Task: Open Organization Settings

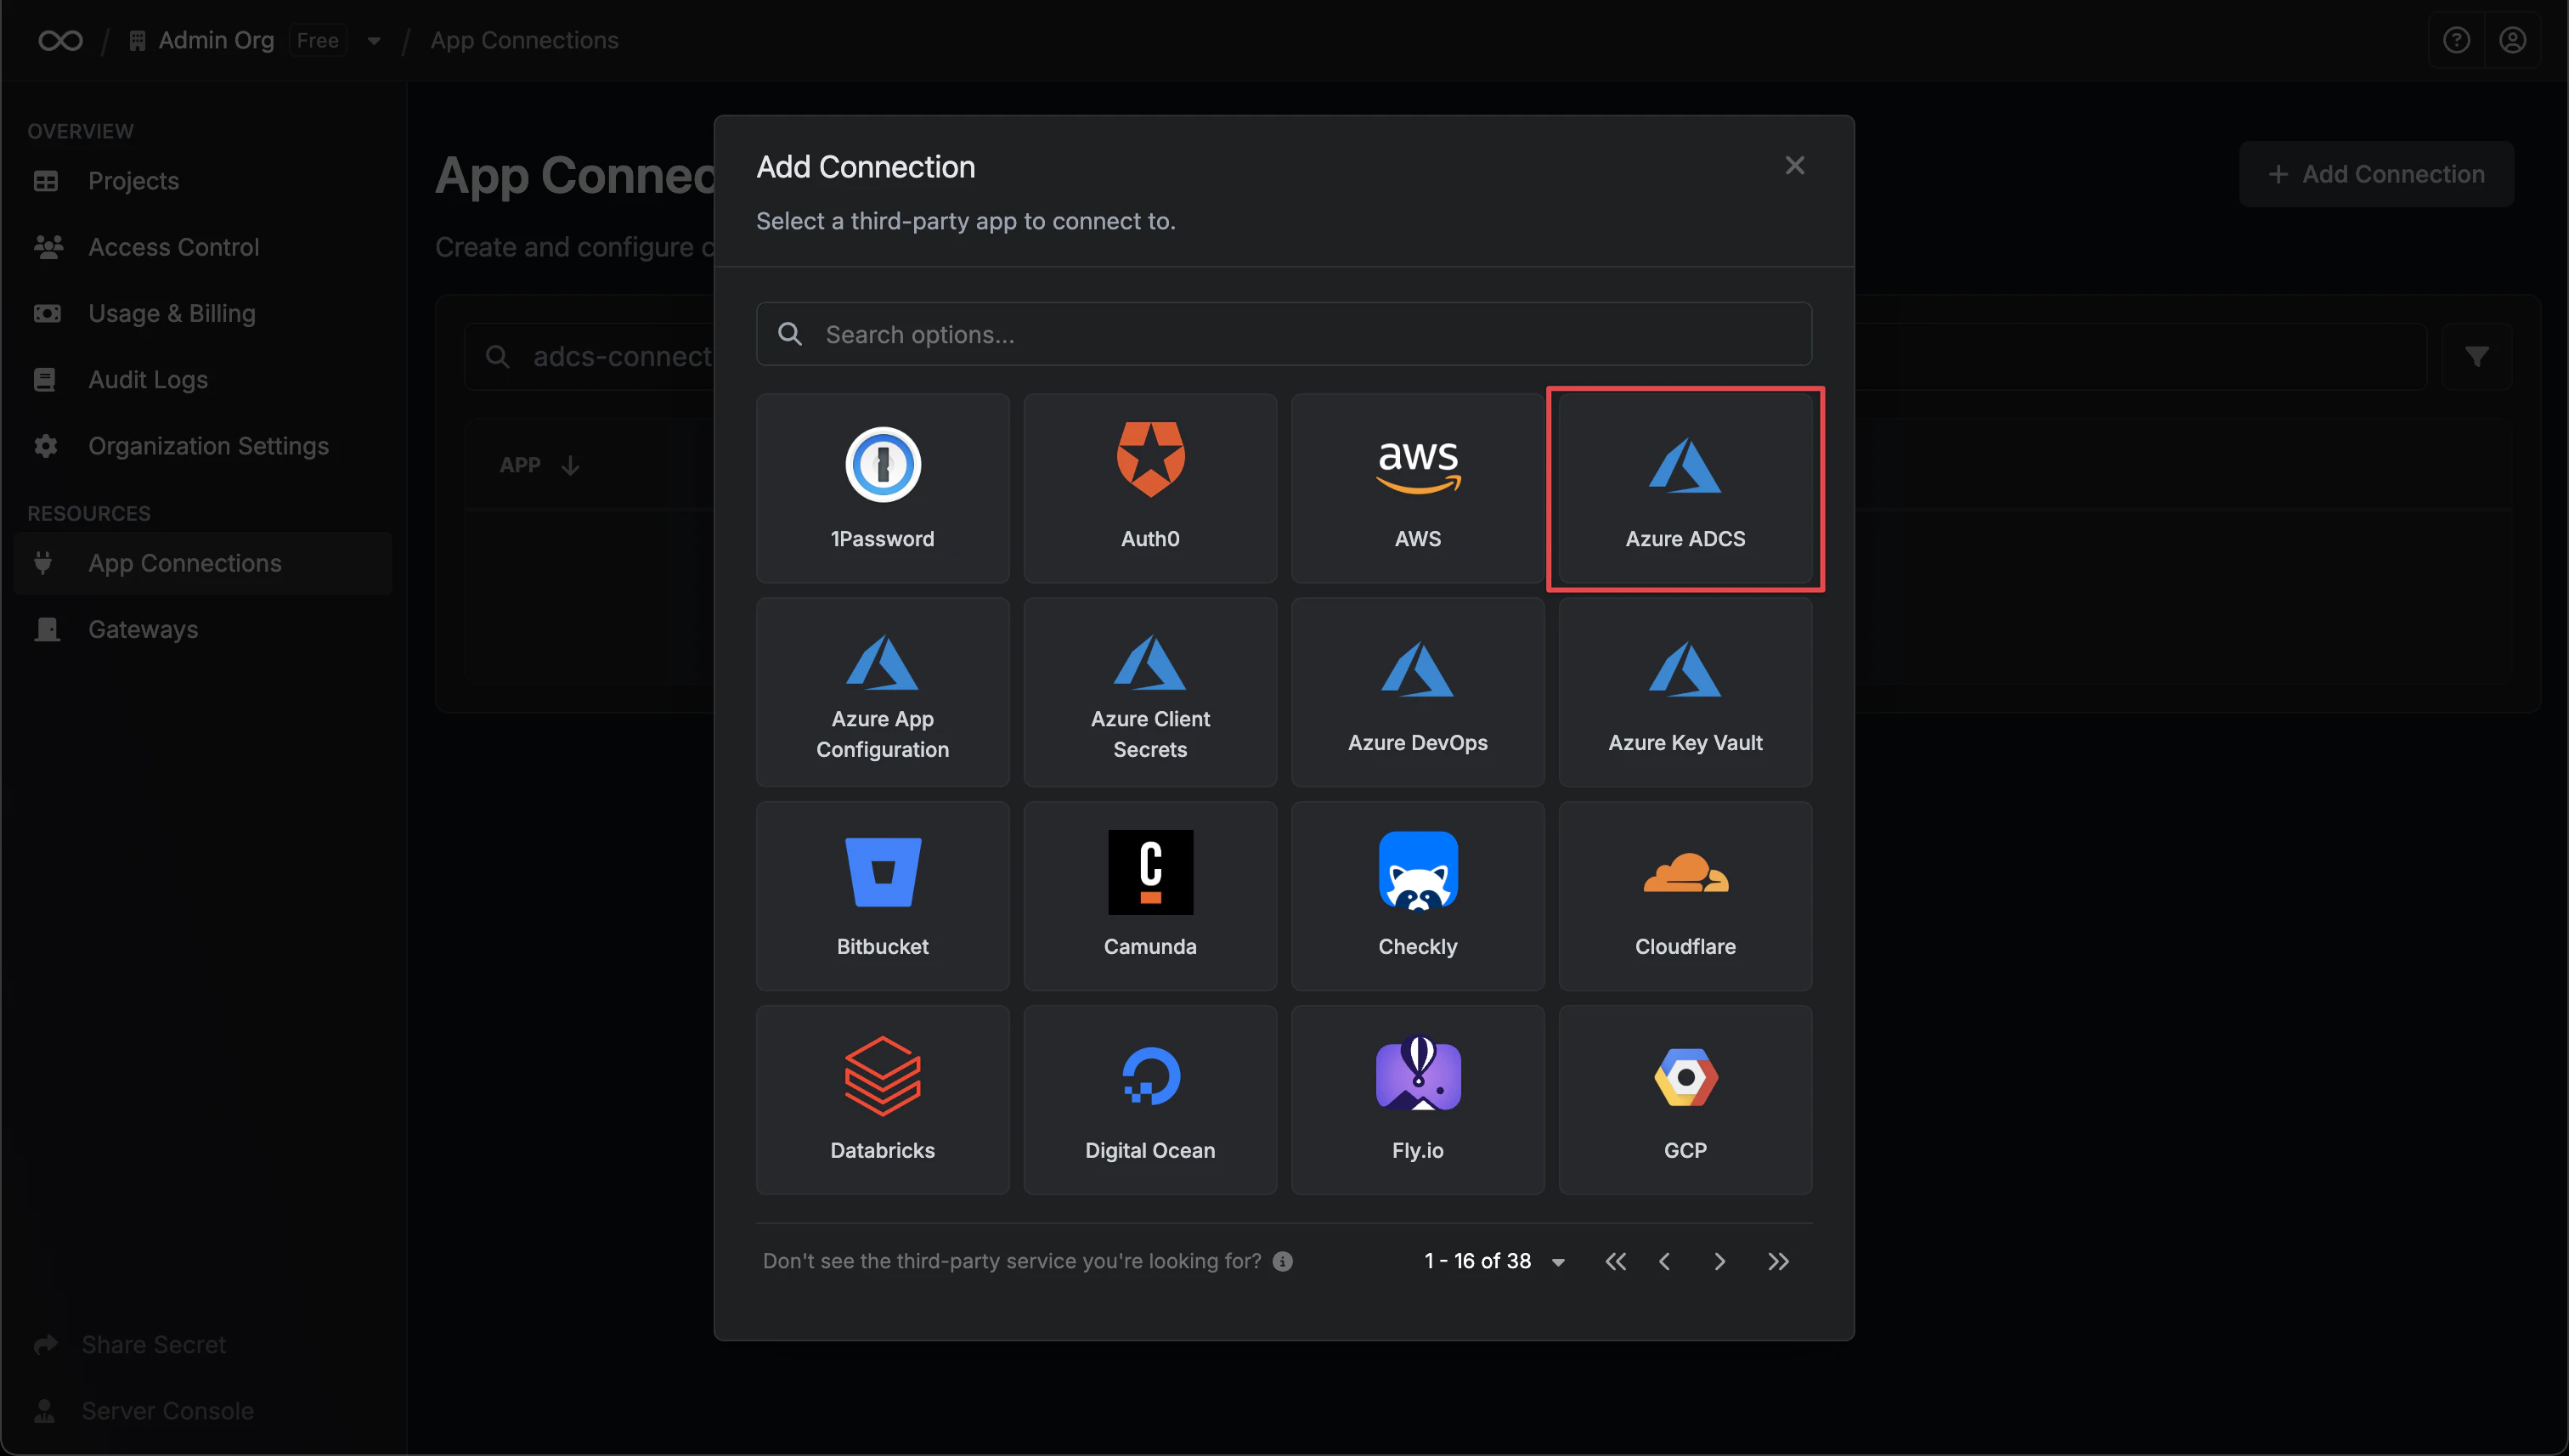Action: pos(203,446)
